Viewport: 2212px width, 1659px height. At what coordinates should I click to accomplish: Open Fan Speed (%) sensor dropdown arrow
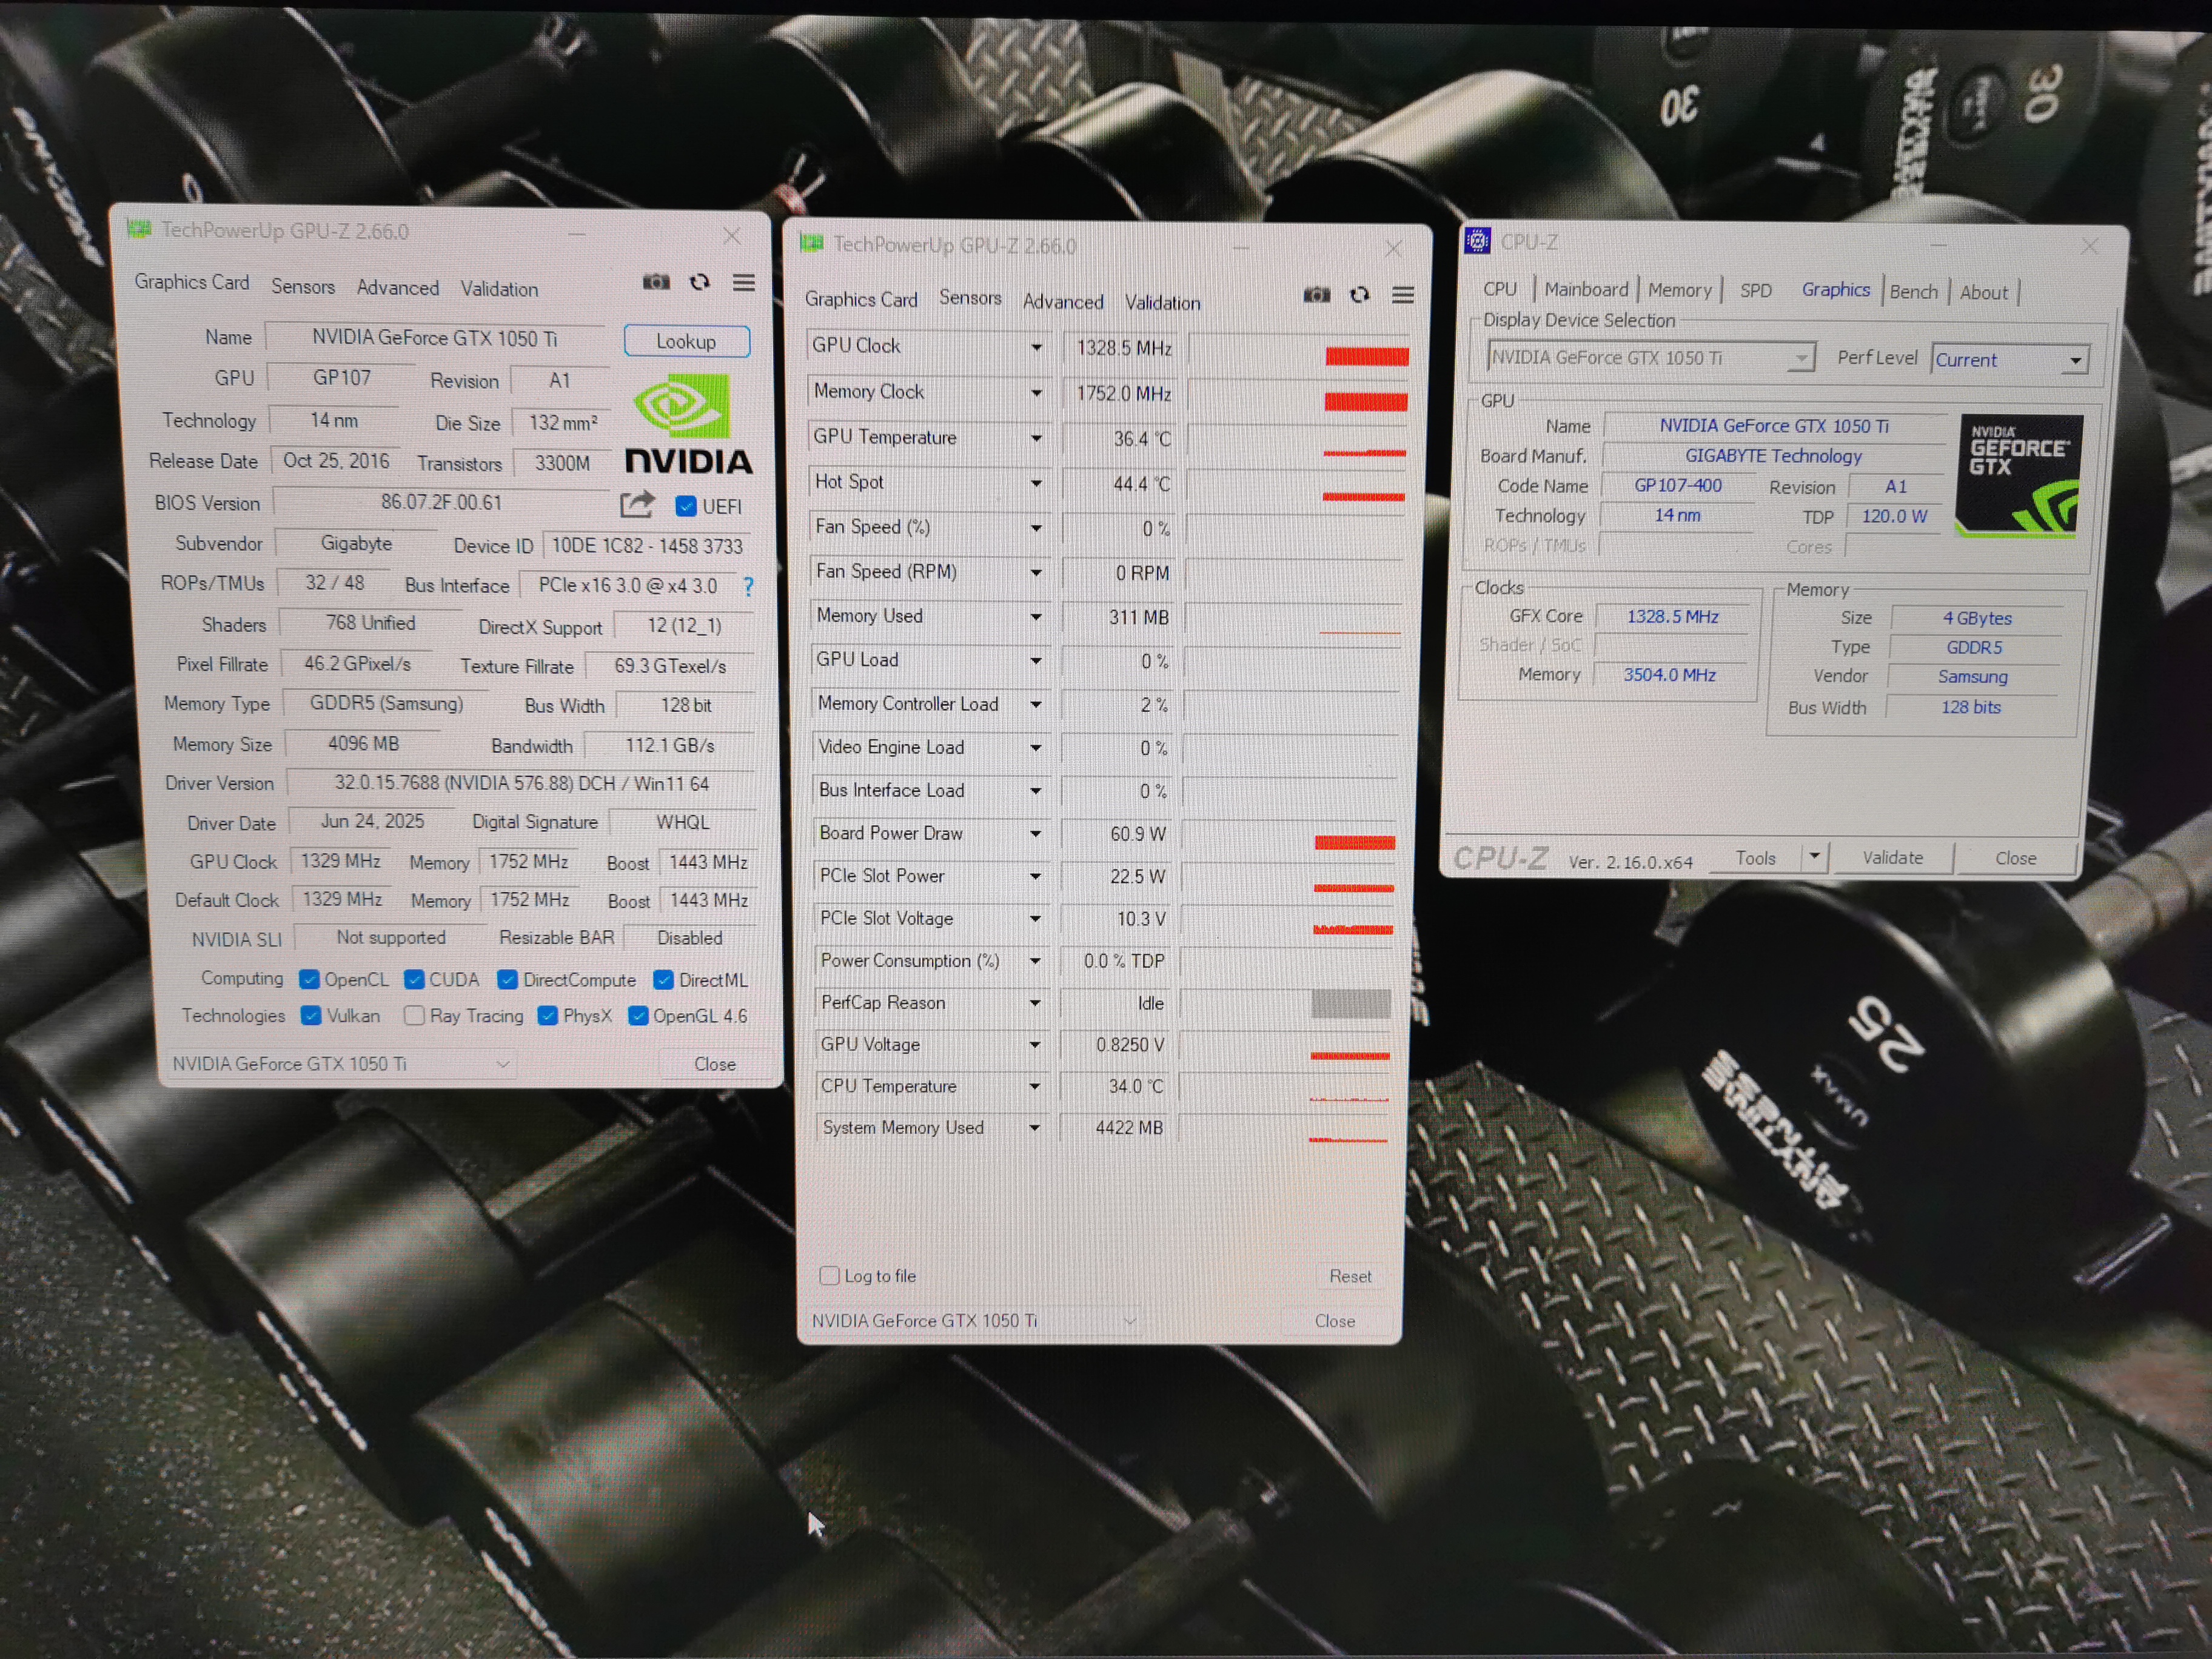point(1036,528)
